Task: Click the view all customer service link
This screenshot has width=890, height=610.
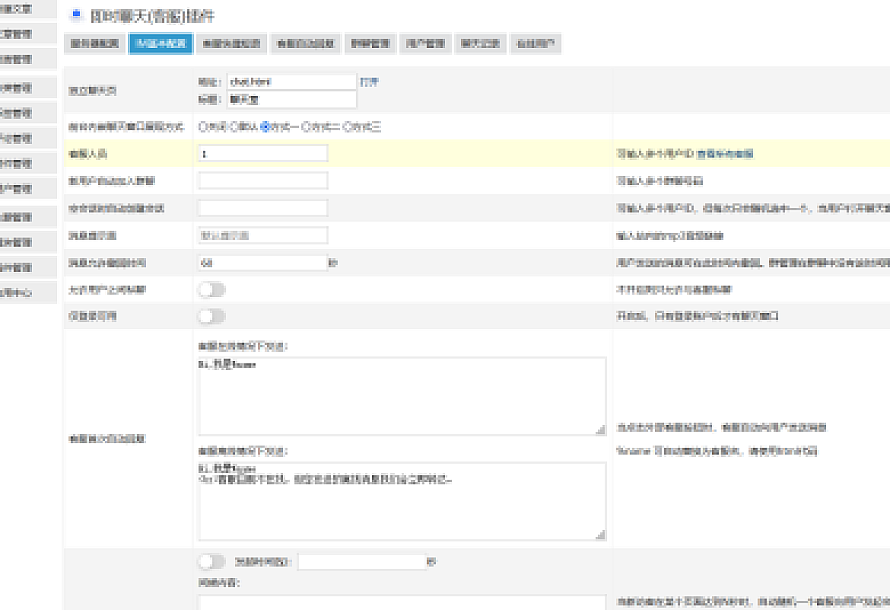Action: [x=725, y=154]
